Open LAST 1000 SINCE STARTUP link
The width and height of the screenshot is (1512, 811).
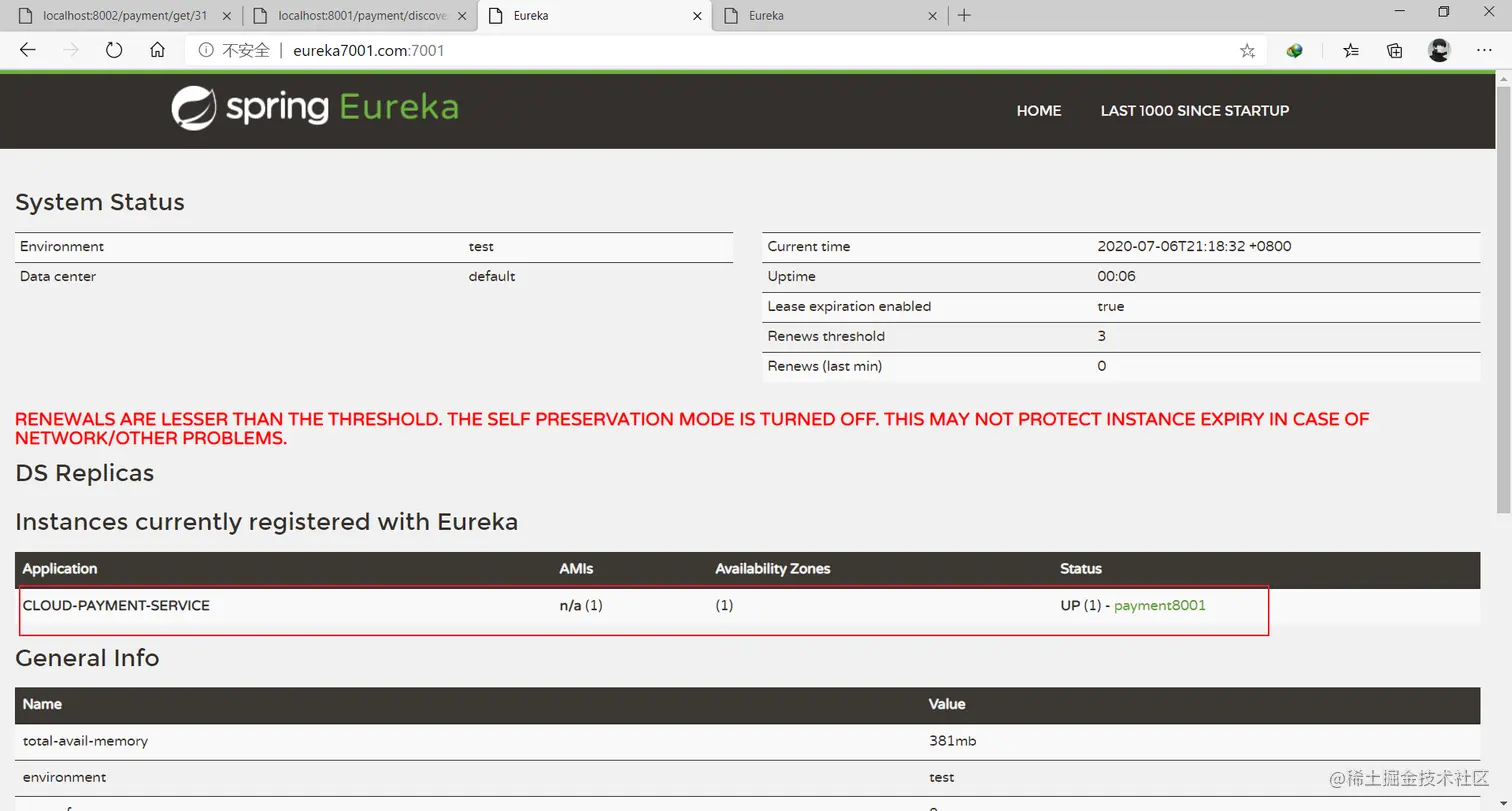click(1195, 111)
